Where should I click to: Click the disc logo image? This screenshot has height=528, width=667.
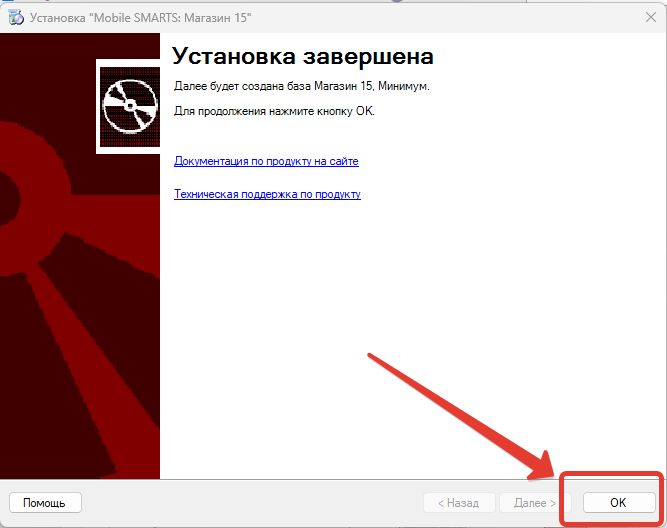(128, 106)
